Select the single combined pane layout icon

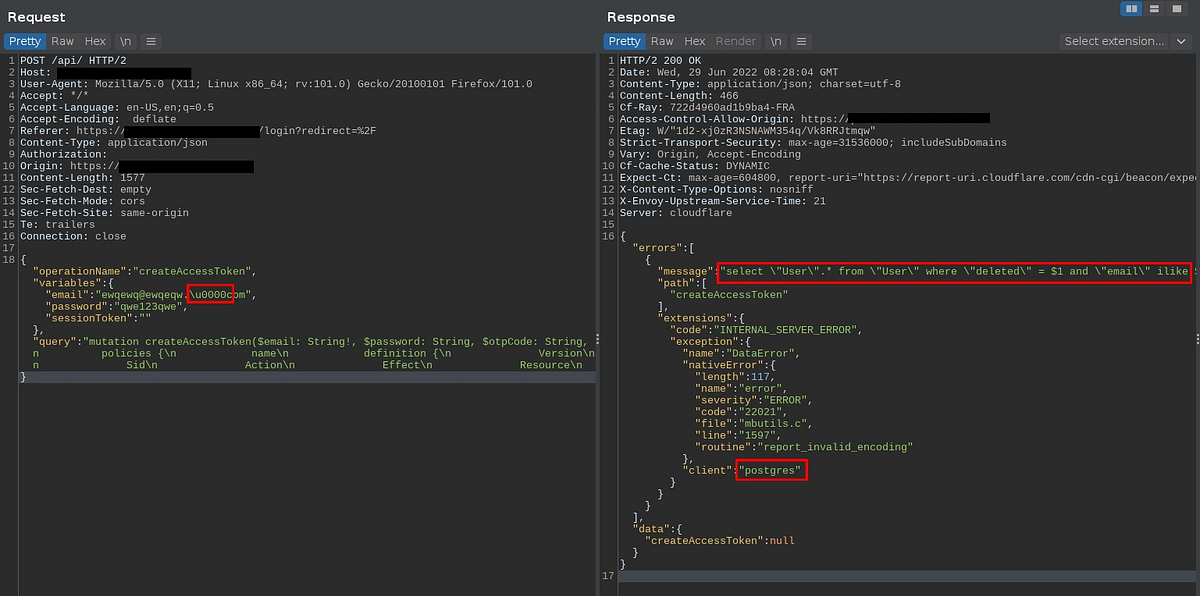click(x=1177, y=9)
